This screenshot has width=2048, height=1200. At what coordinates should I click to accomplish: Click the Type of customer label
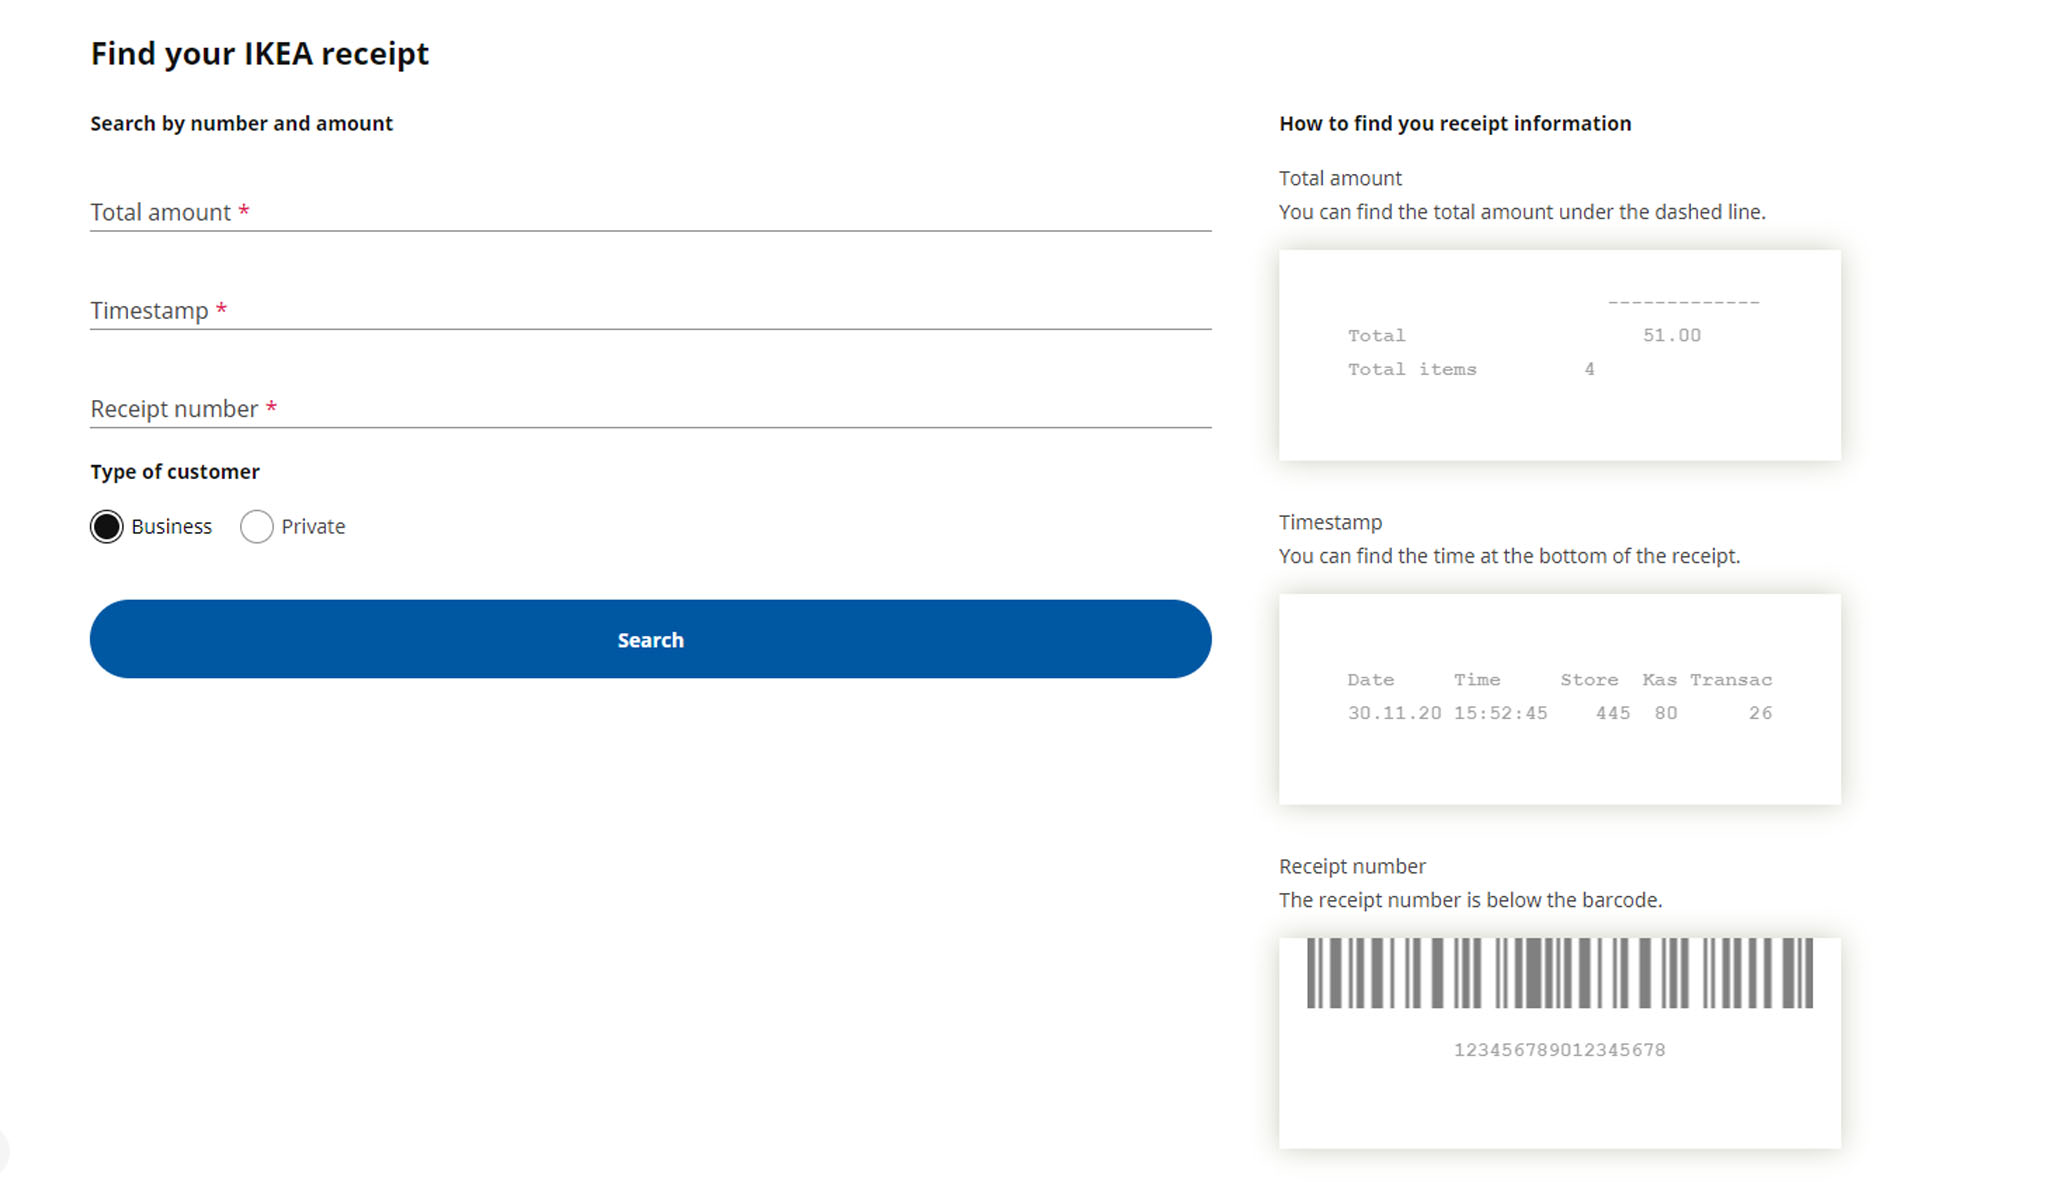click(174, 471)
